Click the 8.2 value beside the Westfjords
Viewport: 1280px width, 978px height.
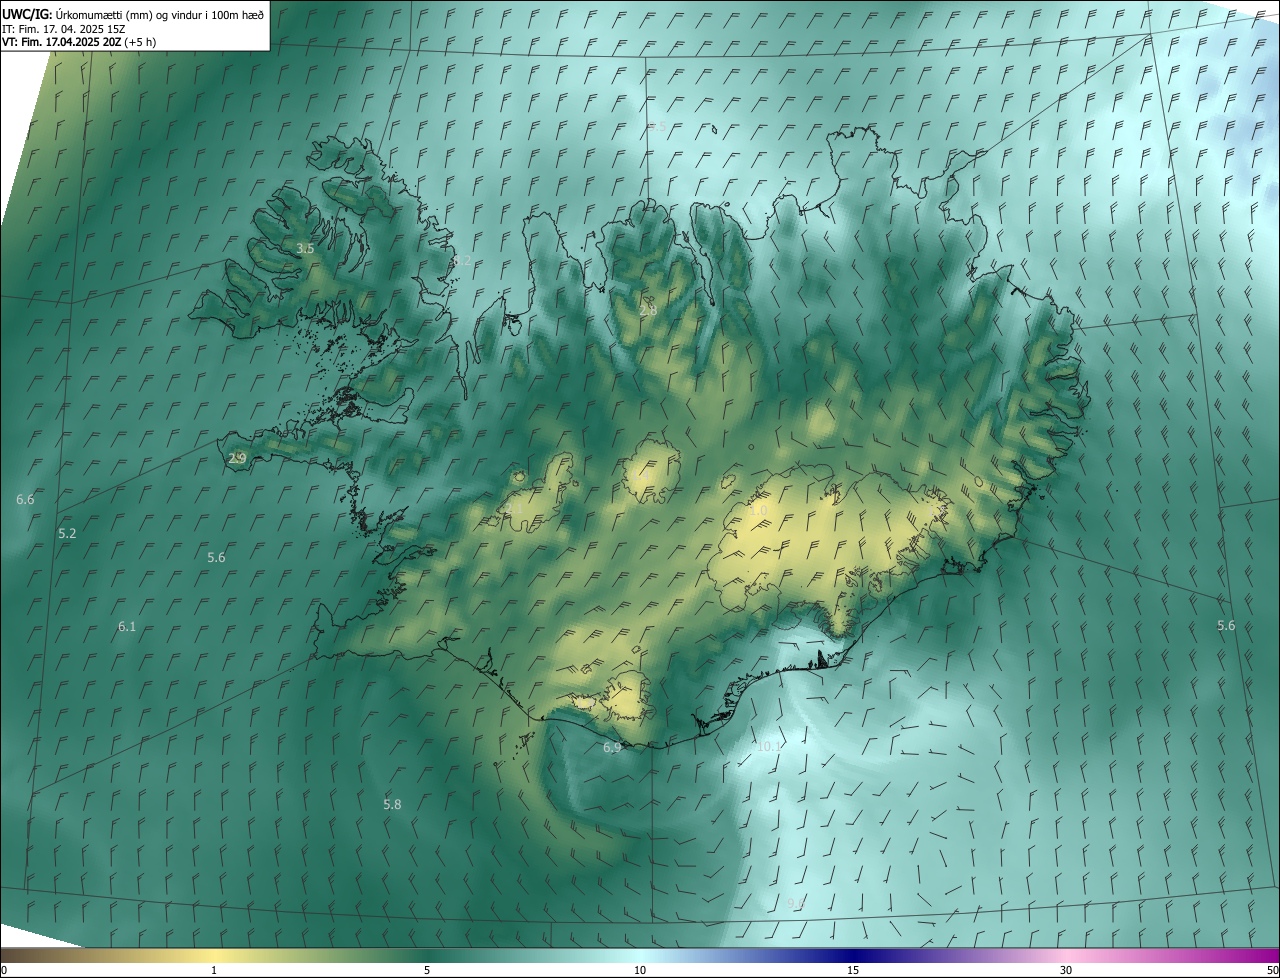(461, 260)
